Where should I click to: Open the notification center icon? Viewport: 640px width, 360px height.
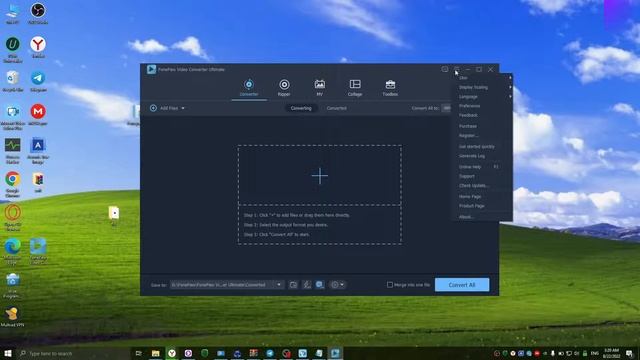pos(629,353)
